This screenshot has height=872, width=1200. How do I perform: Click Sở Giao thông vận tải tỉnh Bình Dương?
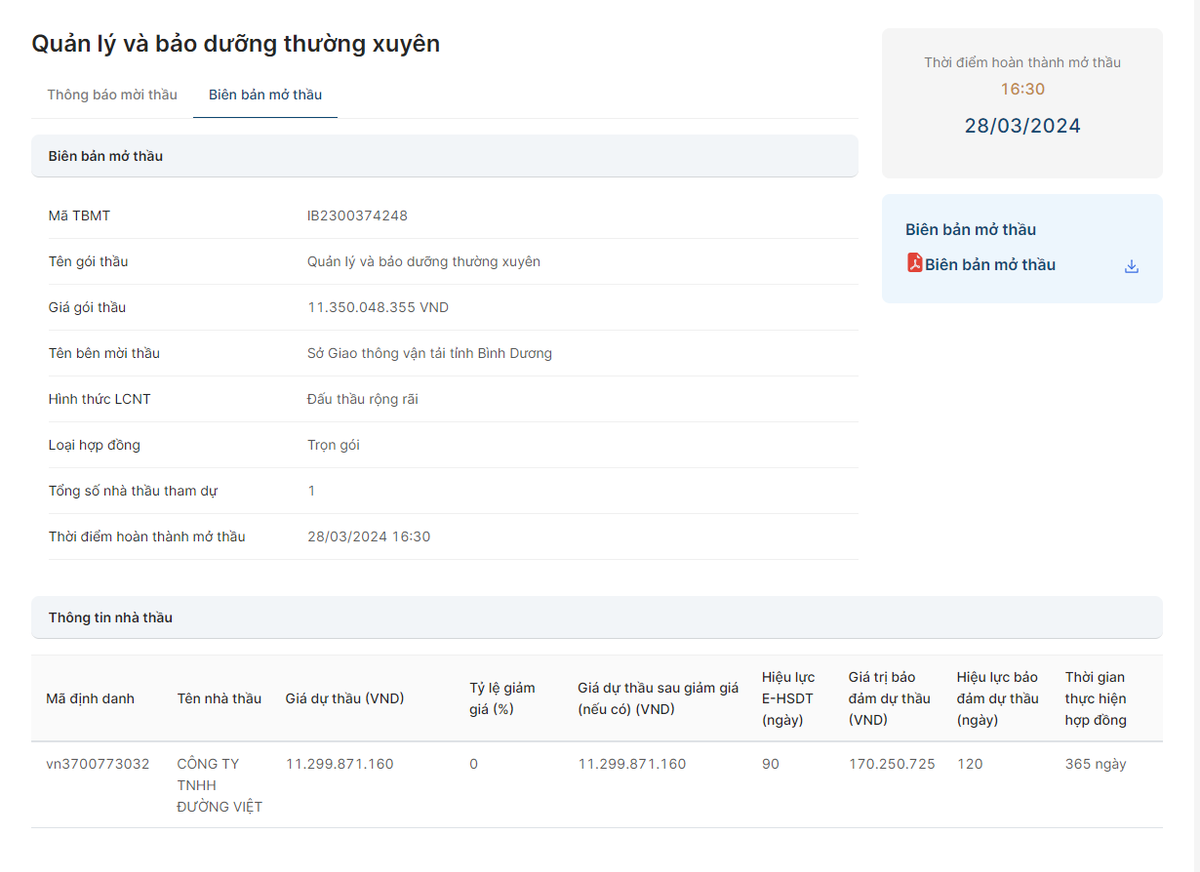429,354
